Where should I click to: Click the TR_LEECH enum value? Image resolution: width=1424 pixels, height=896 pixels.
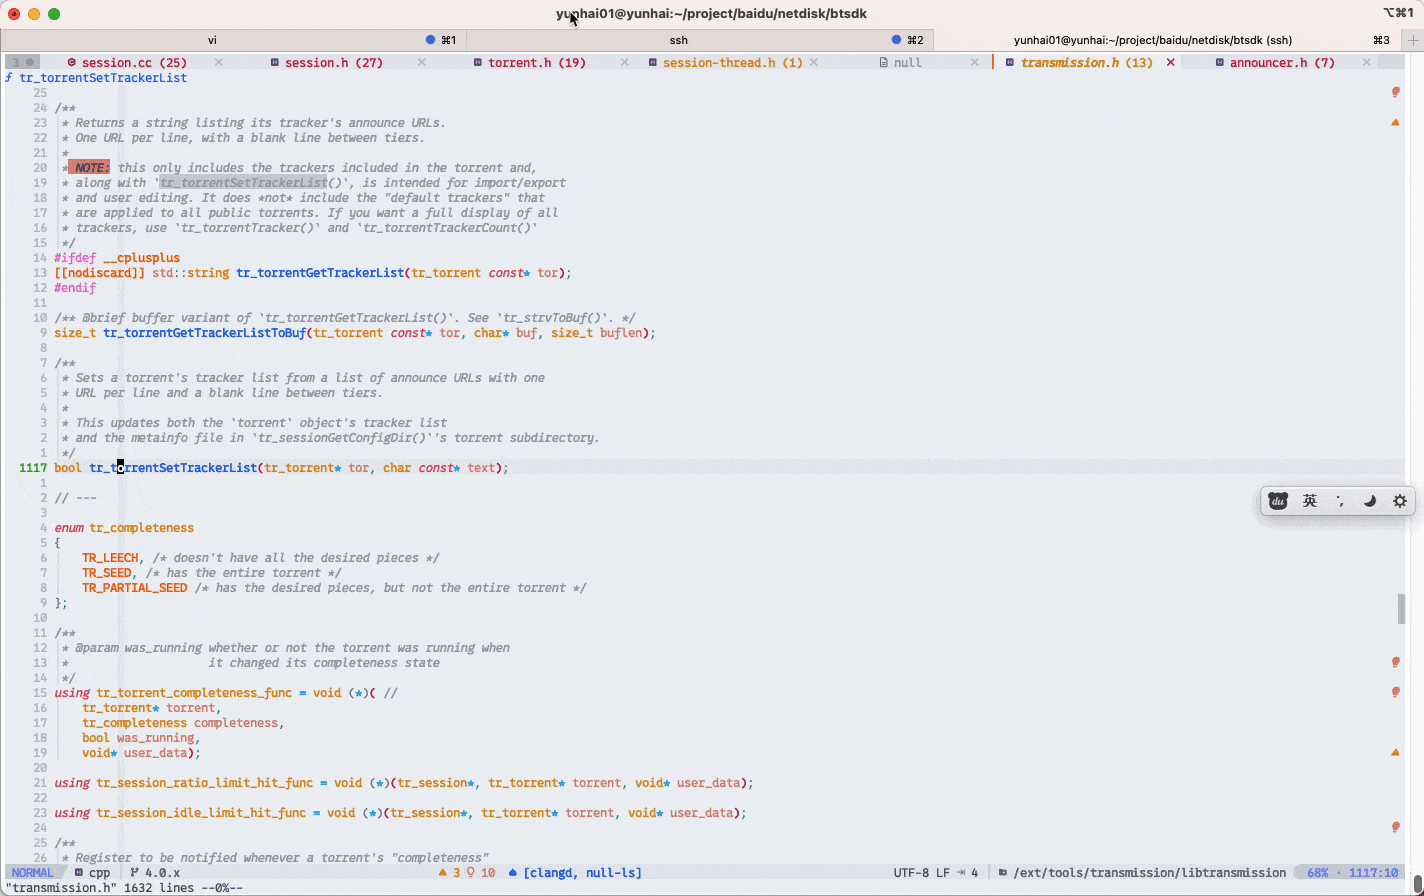point(110,557)
